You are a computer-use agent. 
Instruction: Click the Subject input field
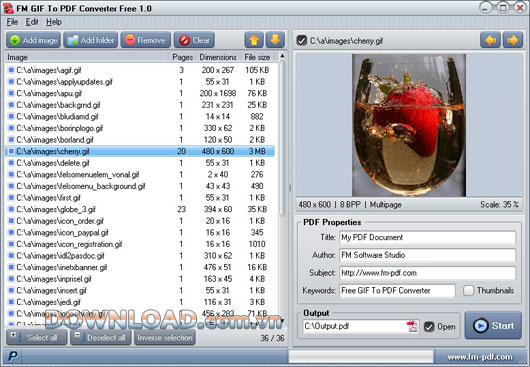coord(428,273)
